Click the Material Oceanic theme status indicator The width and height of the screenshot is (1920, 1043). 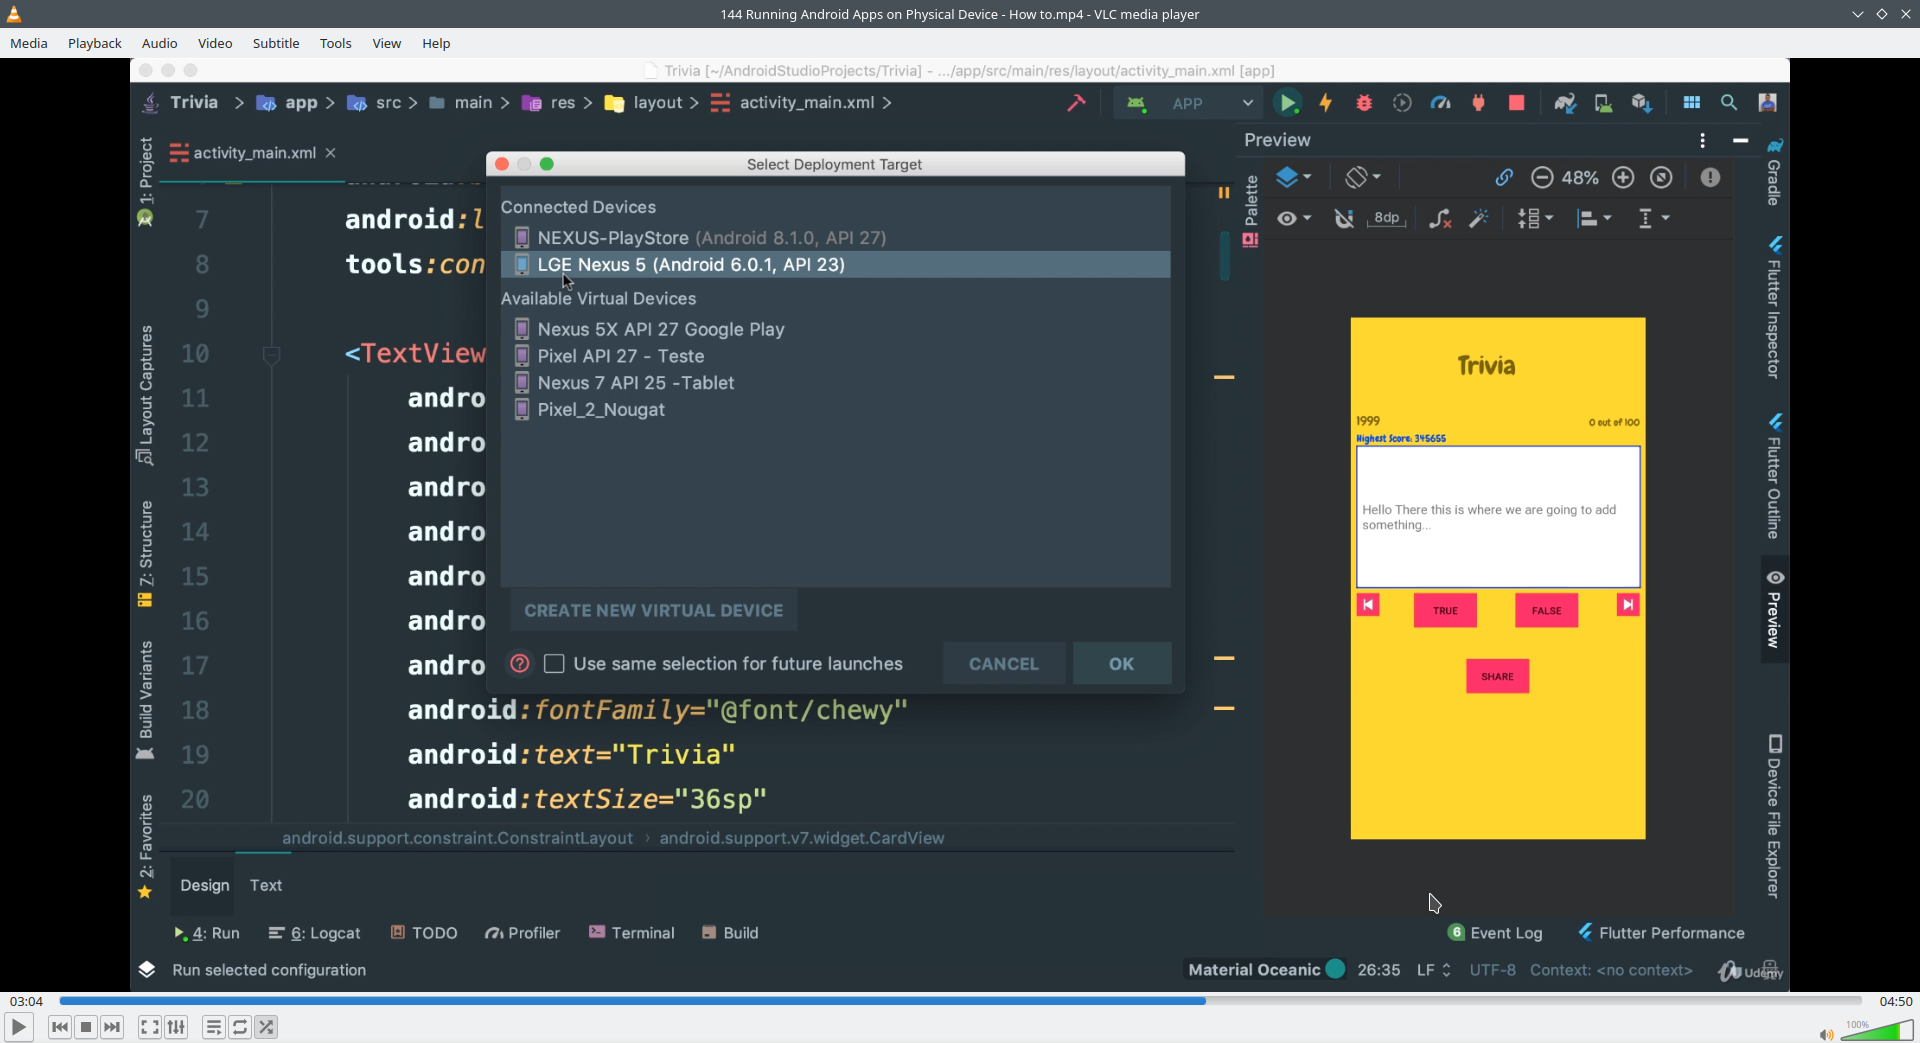[1266, 970]
